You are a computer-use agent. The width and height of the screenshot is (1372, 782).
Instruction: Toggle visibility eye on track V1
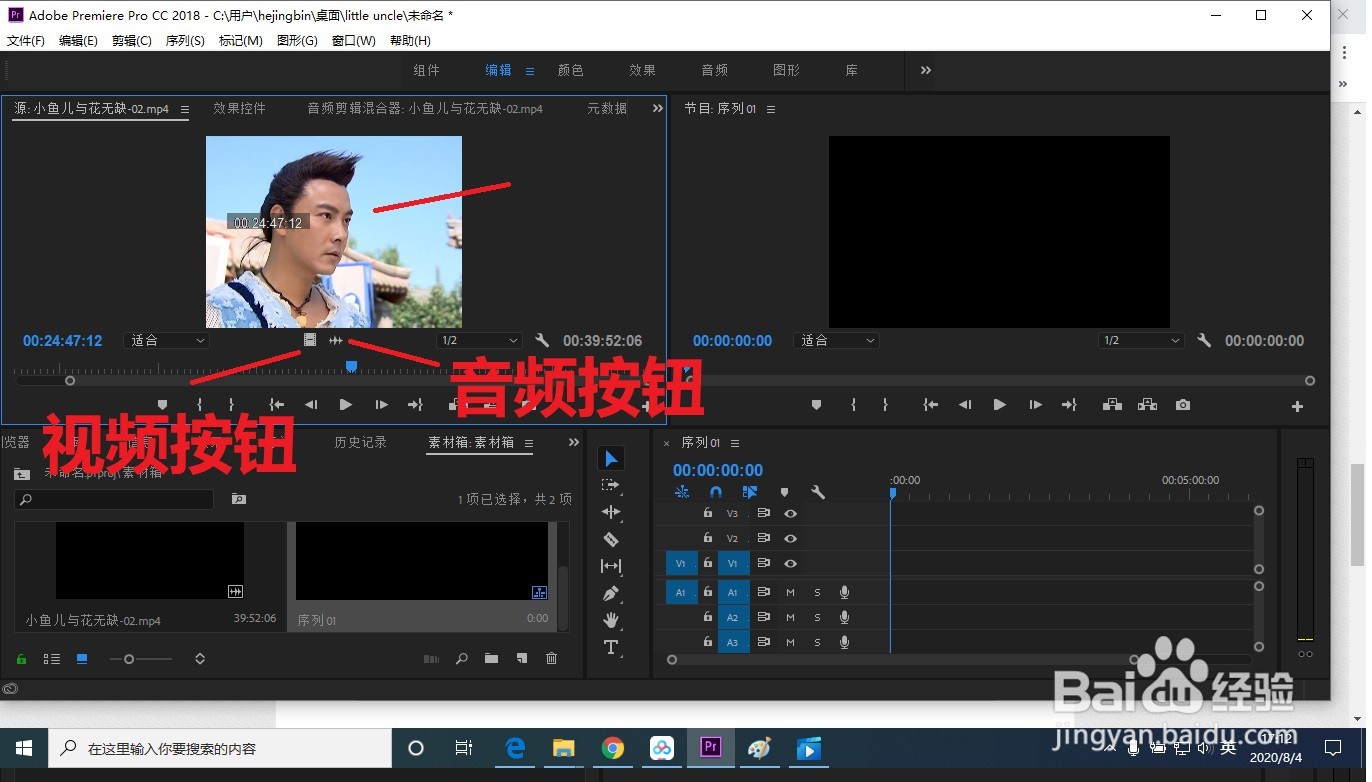tap(791, 563)
